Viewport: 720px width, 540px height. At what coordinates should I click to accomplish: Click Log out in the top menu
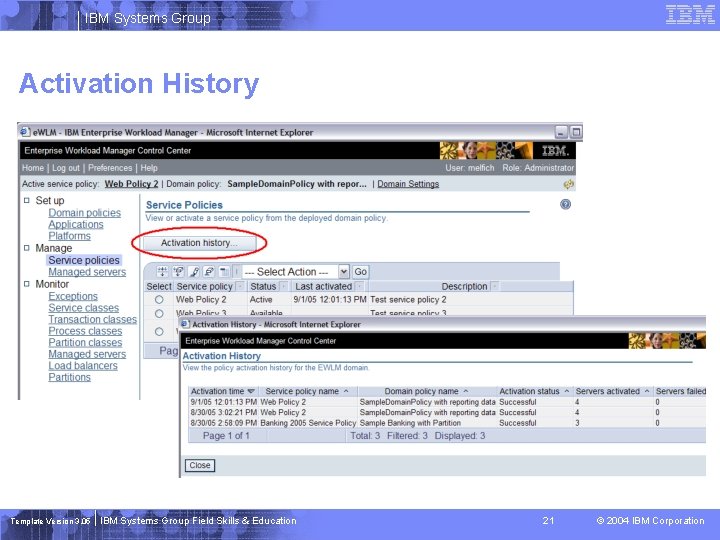pyautogui.click(x=66, y=168)
